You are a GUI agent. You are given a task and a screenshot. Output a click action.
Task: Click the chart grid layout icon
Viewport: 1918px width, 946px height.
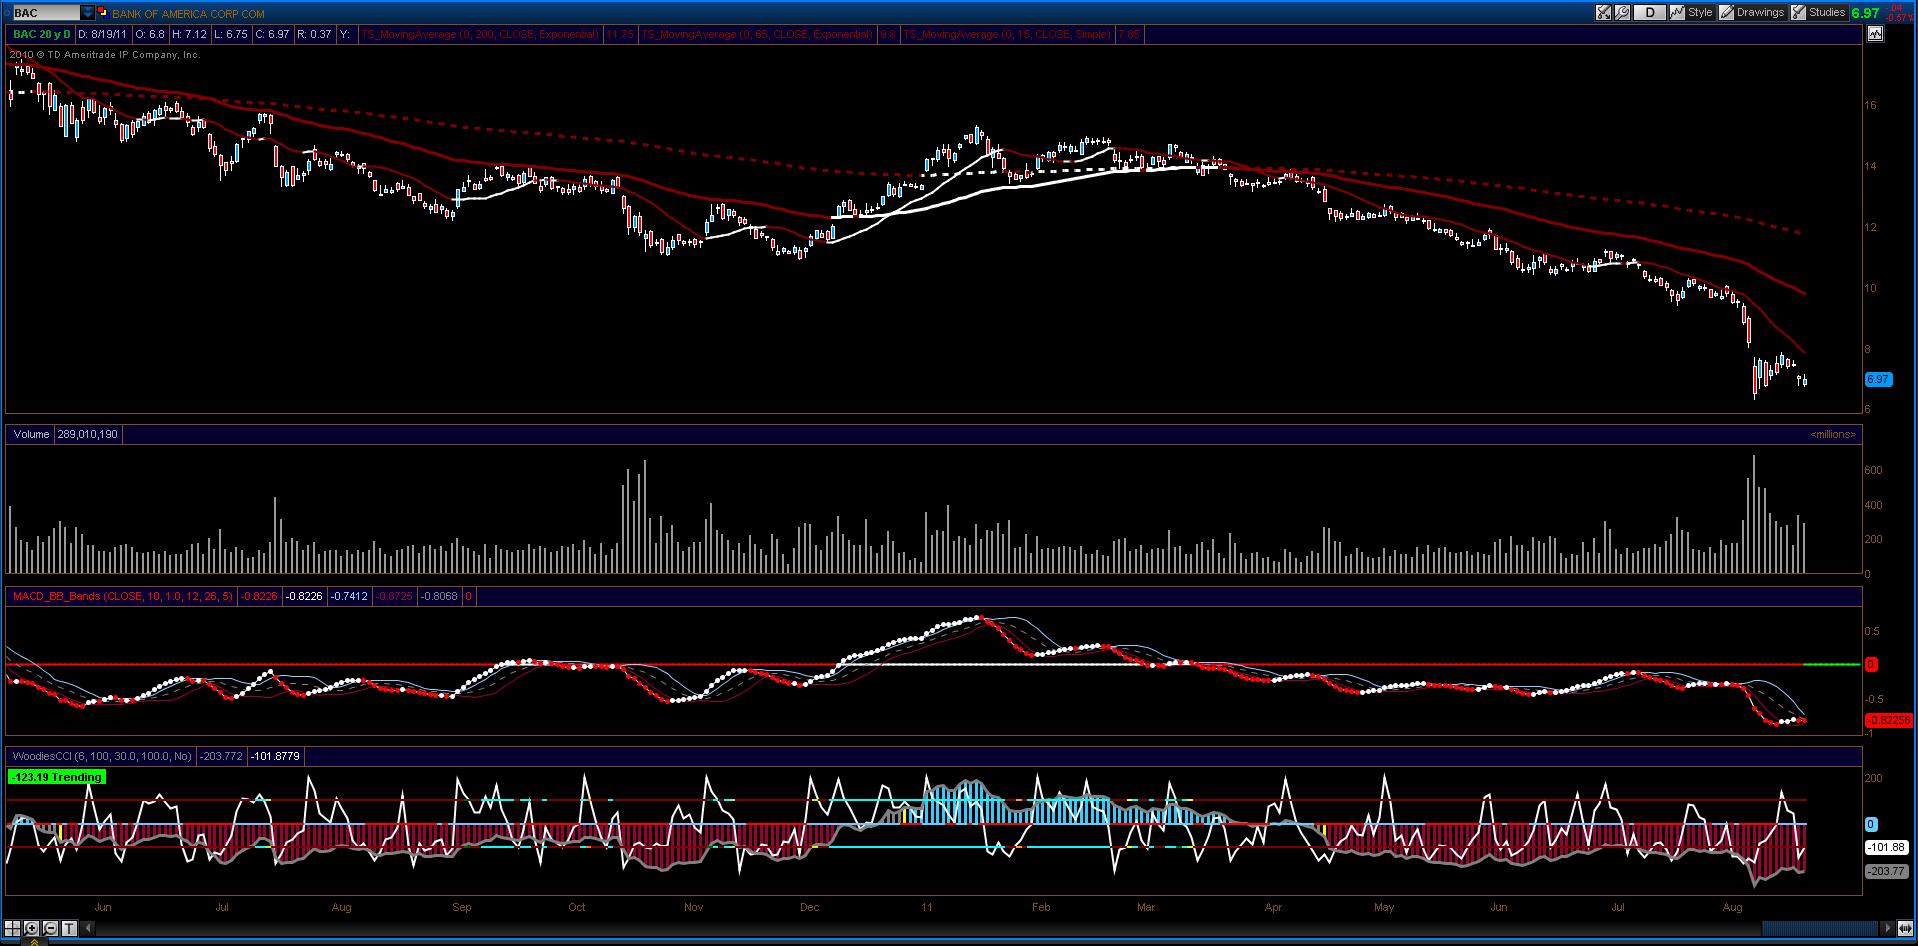(12, 928)
